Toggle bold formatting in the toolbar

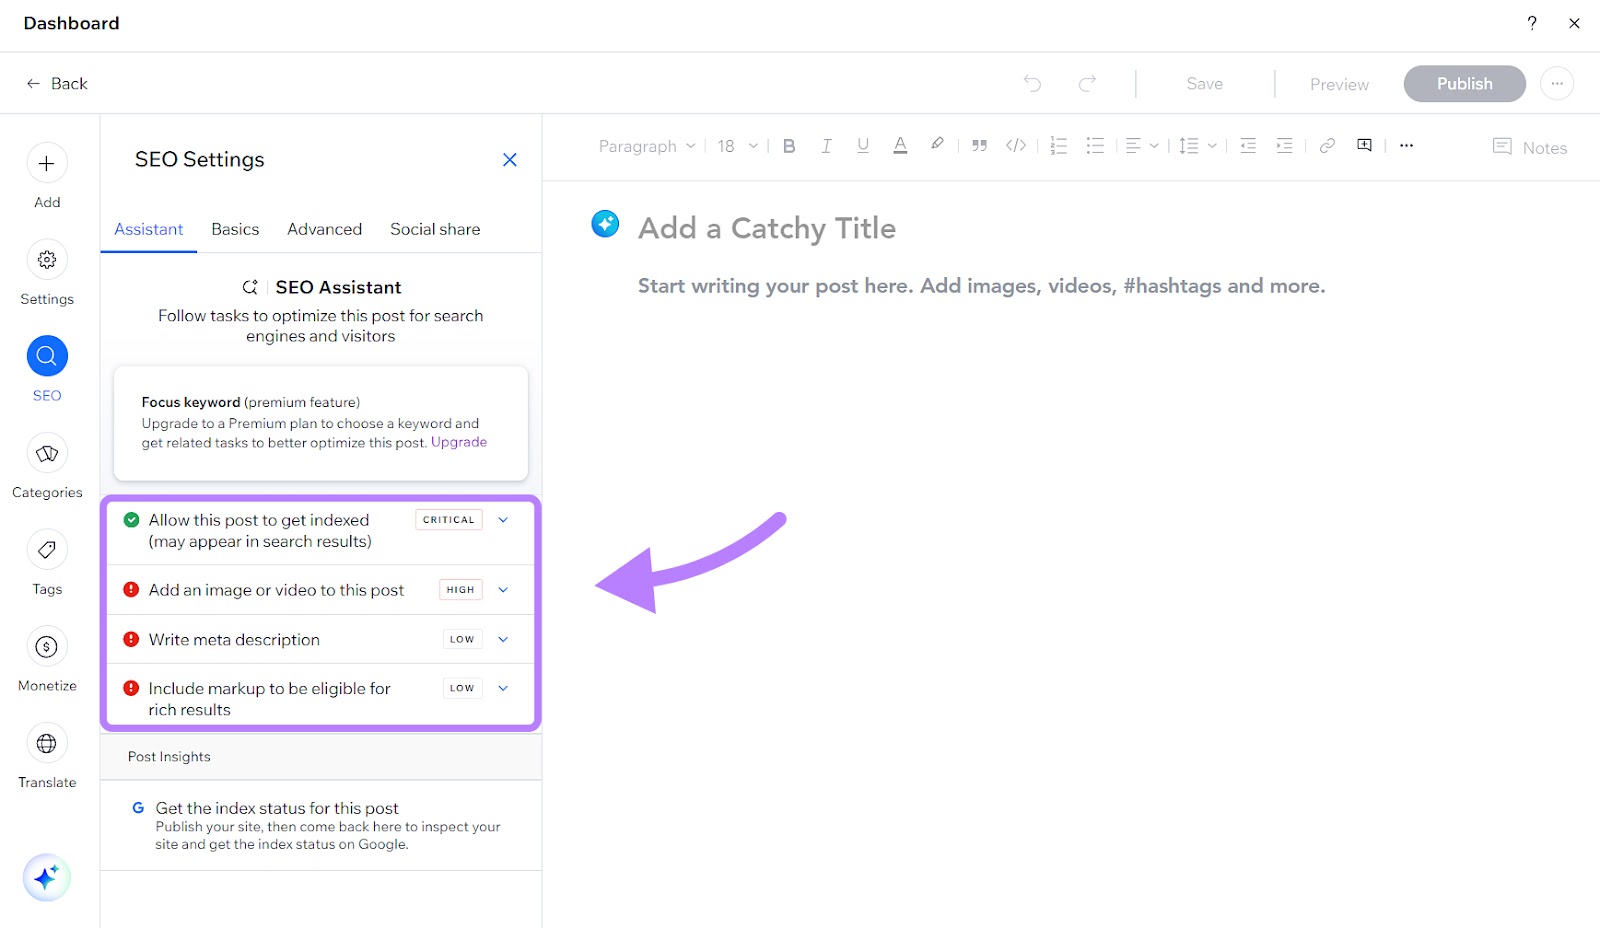coord(789,146)
